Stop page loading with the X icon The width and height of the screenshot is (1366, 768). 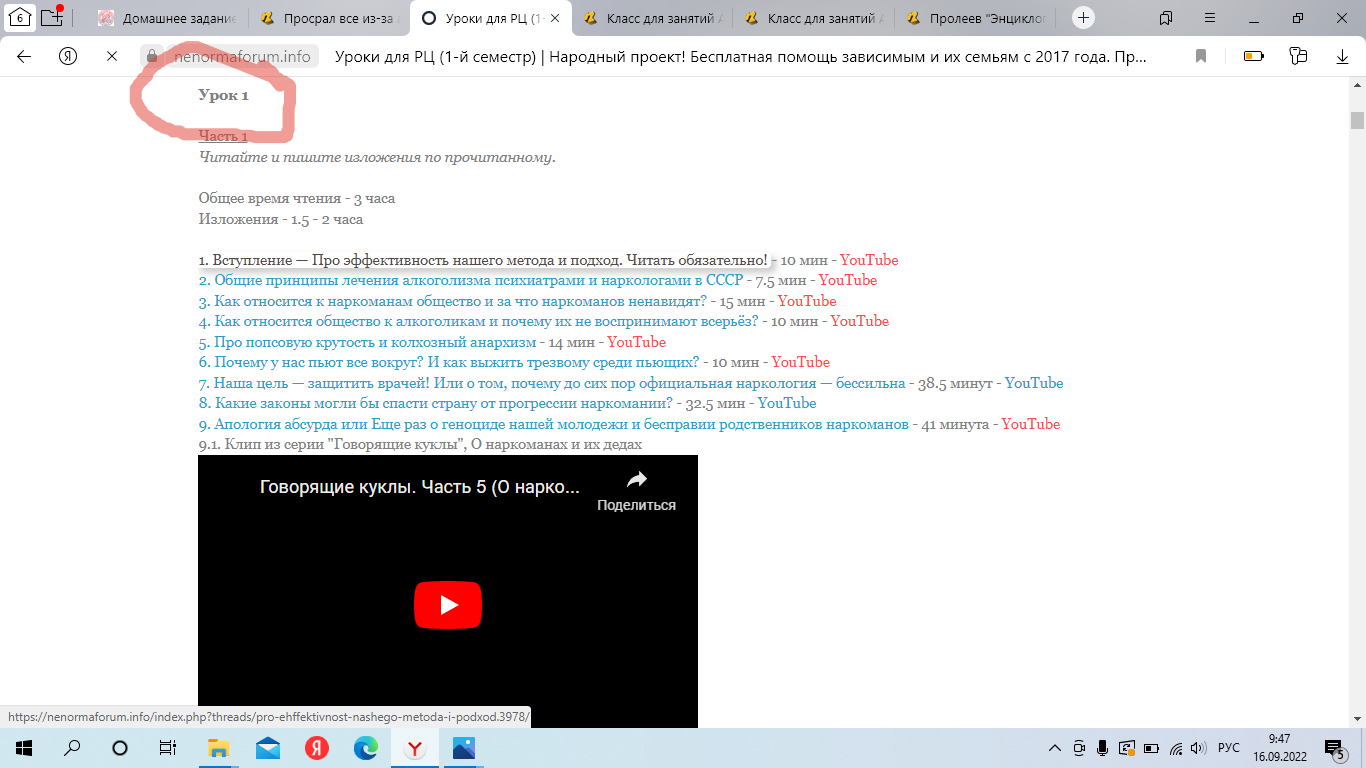pyautogui.click(x=112, y=57)
